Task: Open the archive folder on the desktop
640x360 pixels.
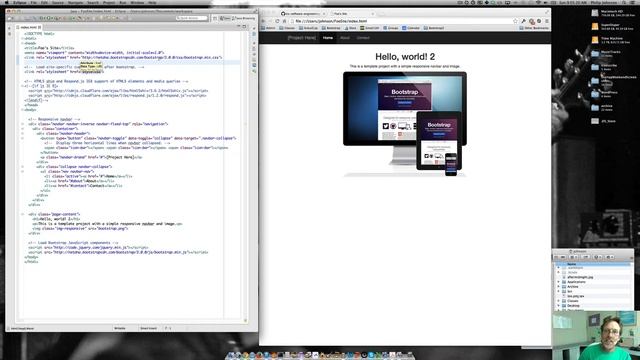Action: pyautogui.click(x=595, y=107)
